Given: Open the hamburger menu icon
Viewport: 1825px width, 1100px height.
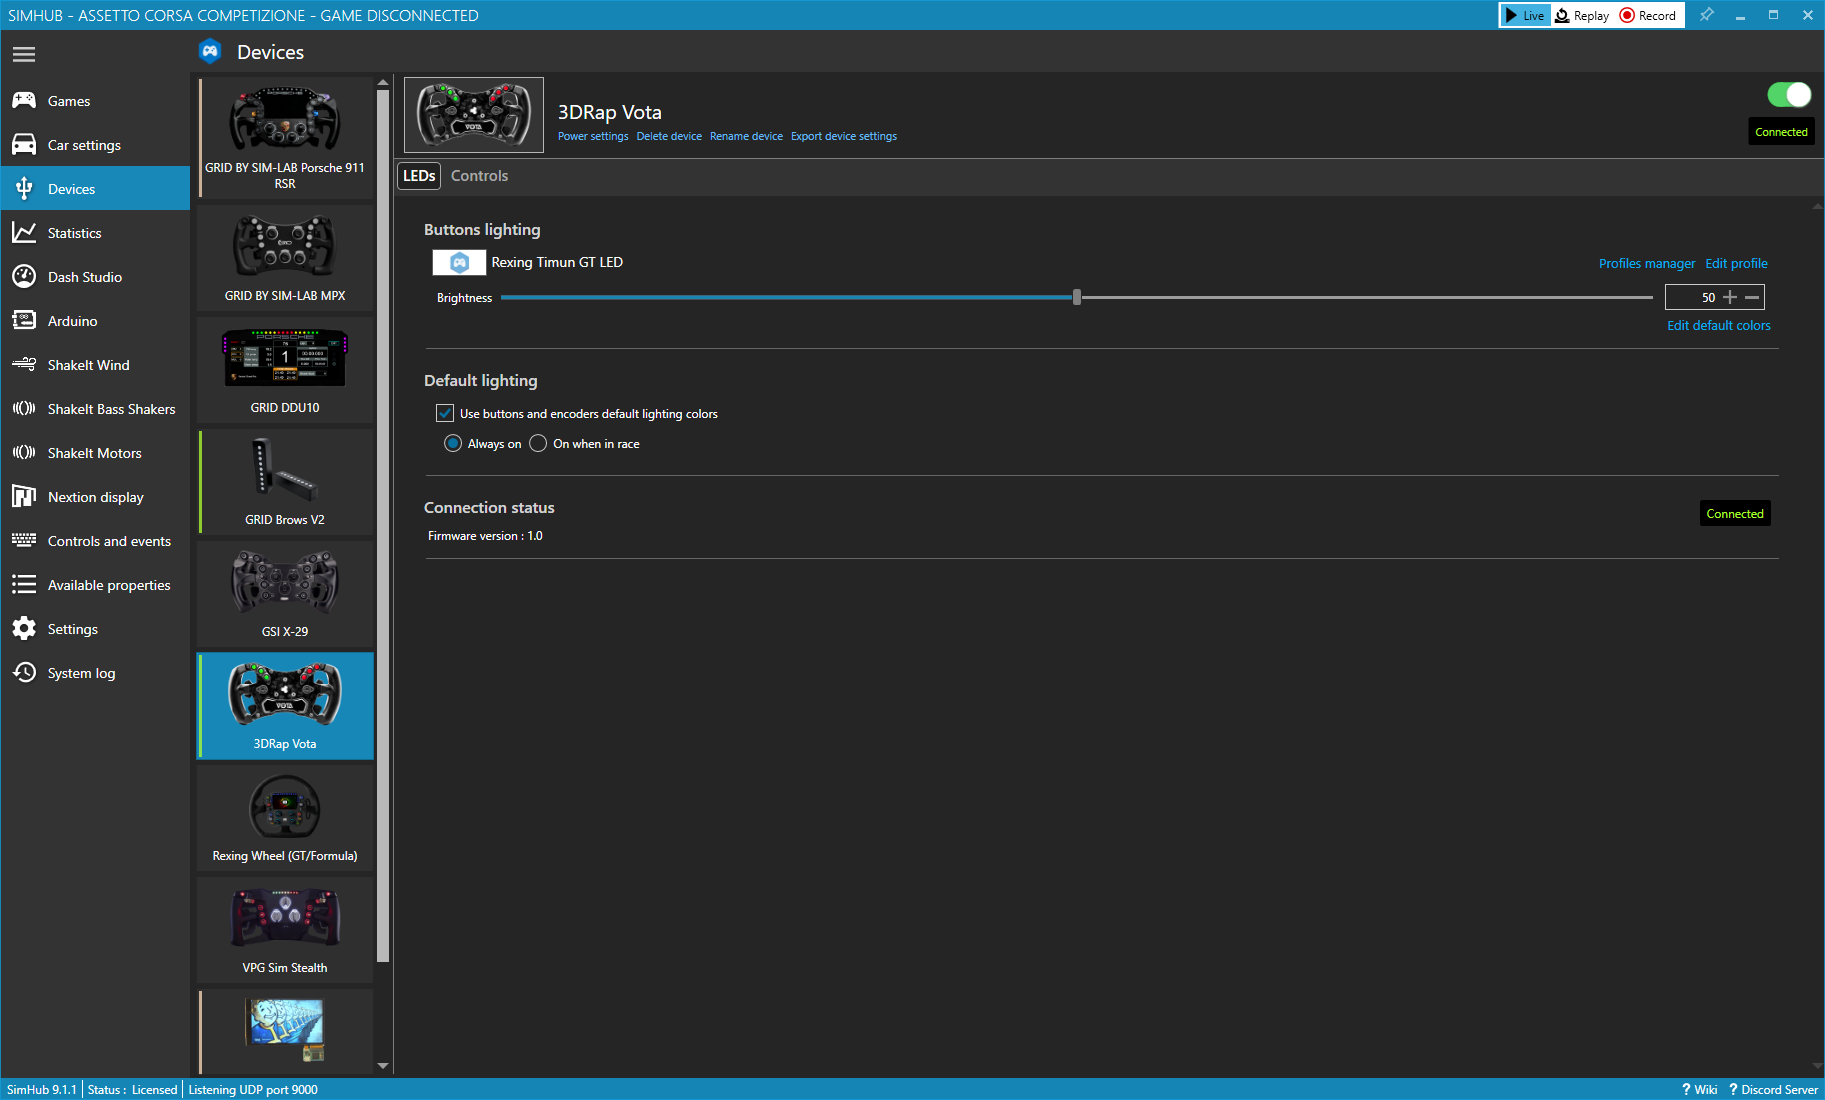Looking at the screenshot, I should pyautogui.click(x=24, y=54).
